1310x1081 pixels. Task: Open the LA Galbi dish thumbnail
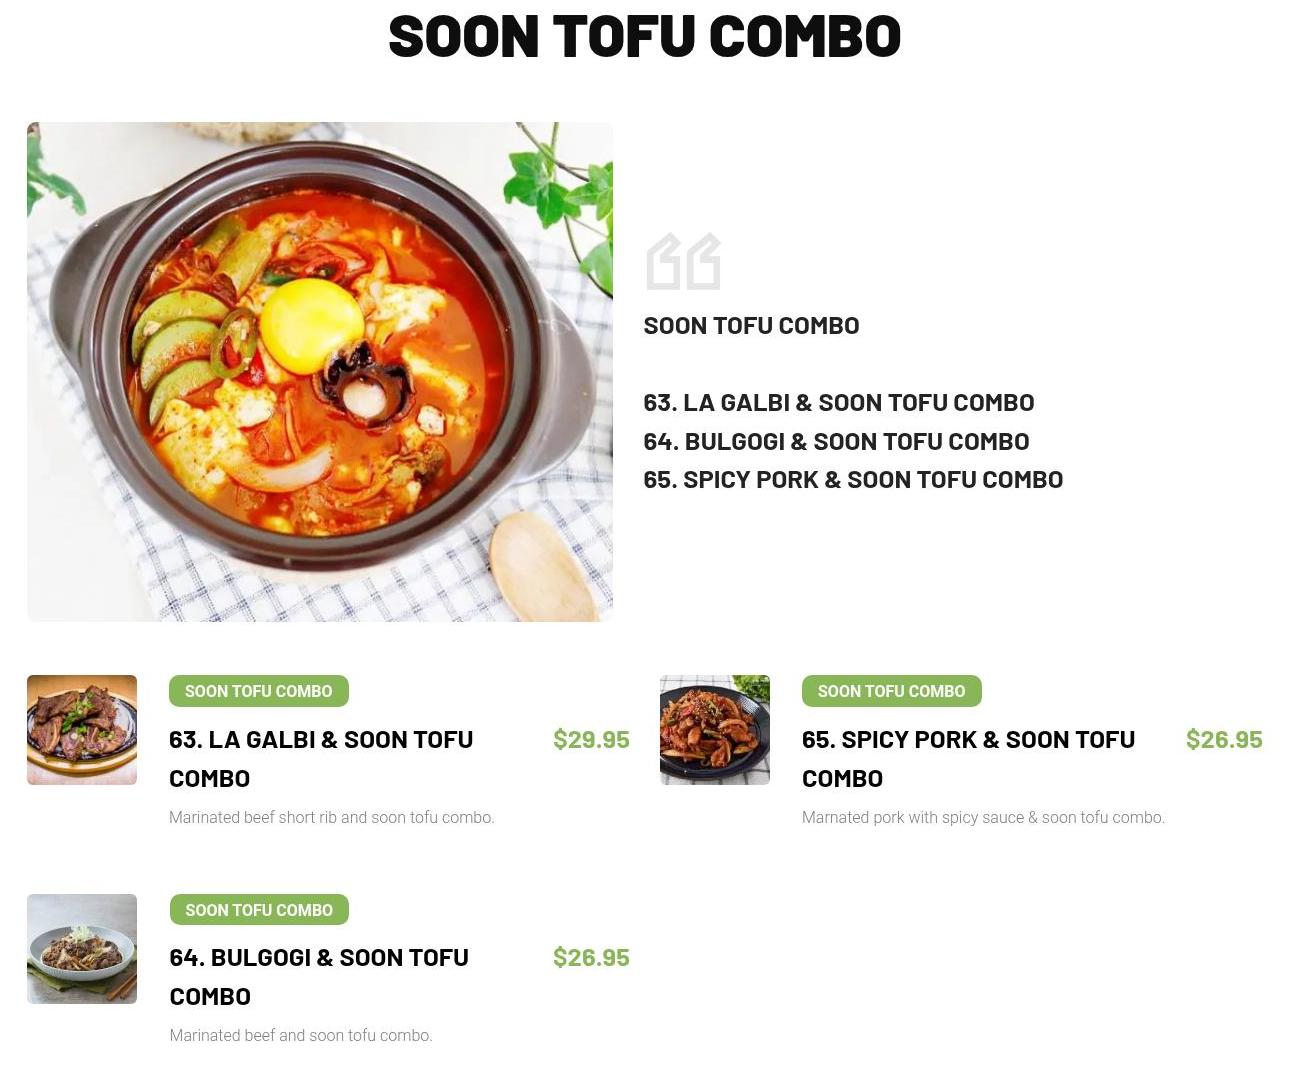(x=82, y=730)
